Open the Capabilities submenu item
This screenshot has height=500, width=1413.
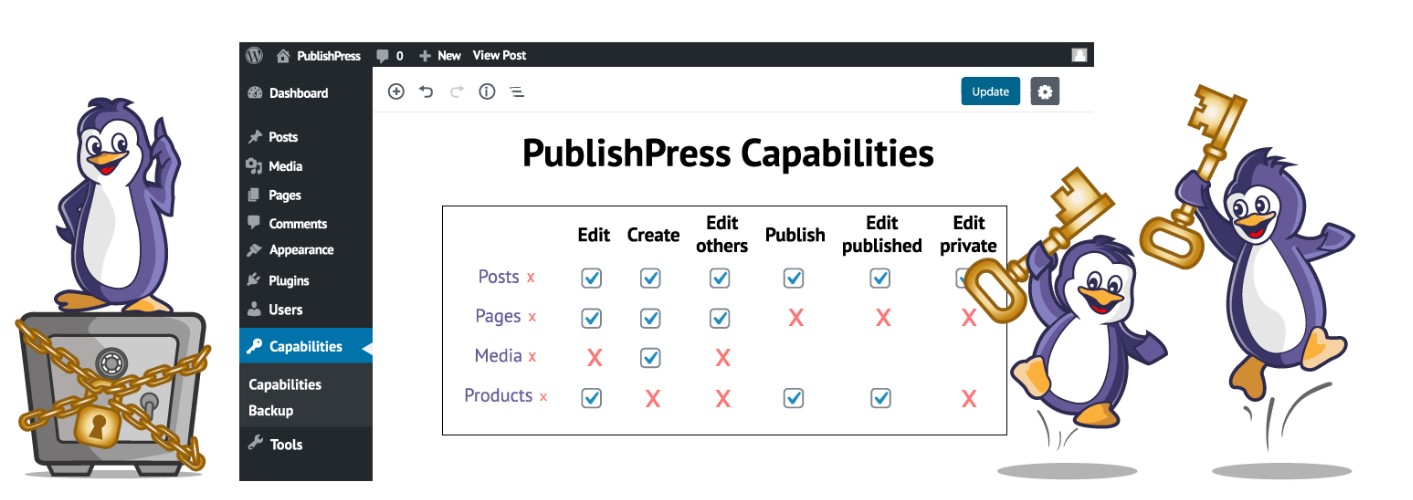(285, 385)
